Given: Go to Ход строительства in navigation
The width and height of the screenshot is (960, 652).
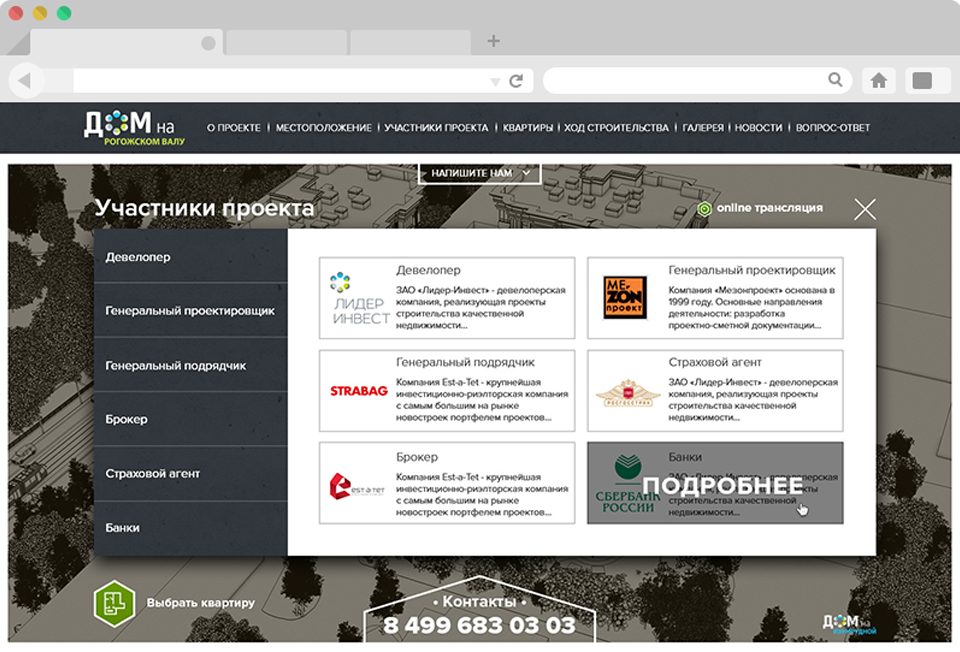Looking at the screenshot, I should (616, 128).
